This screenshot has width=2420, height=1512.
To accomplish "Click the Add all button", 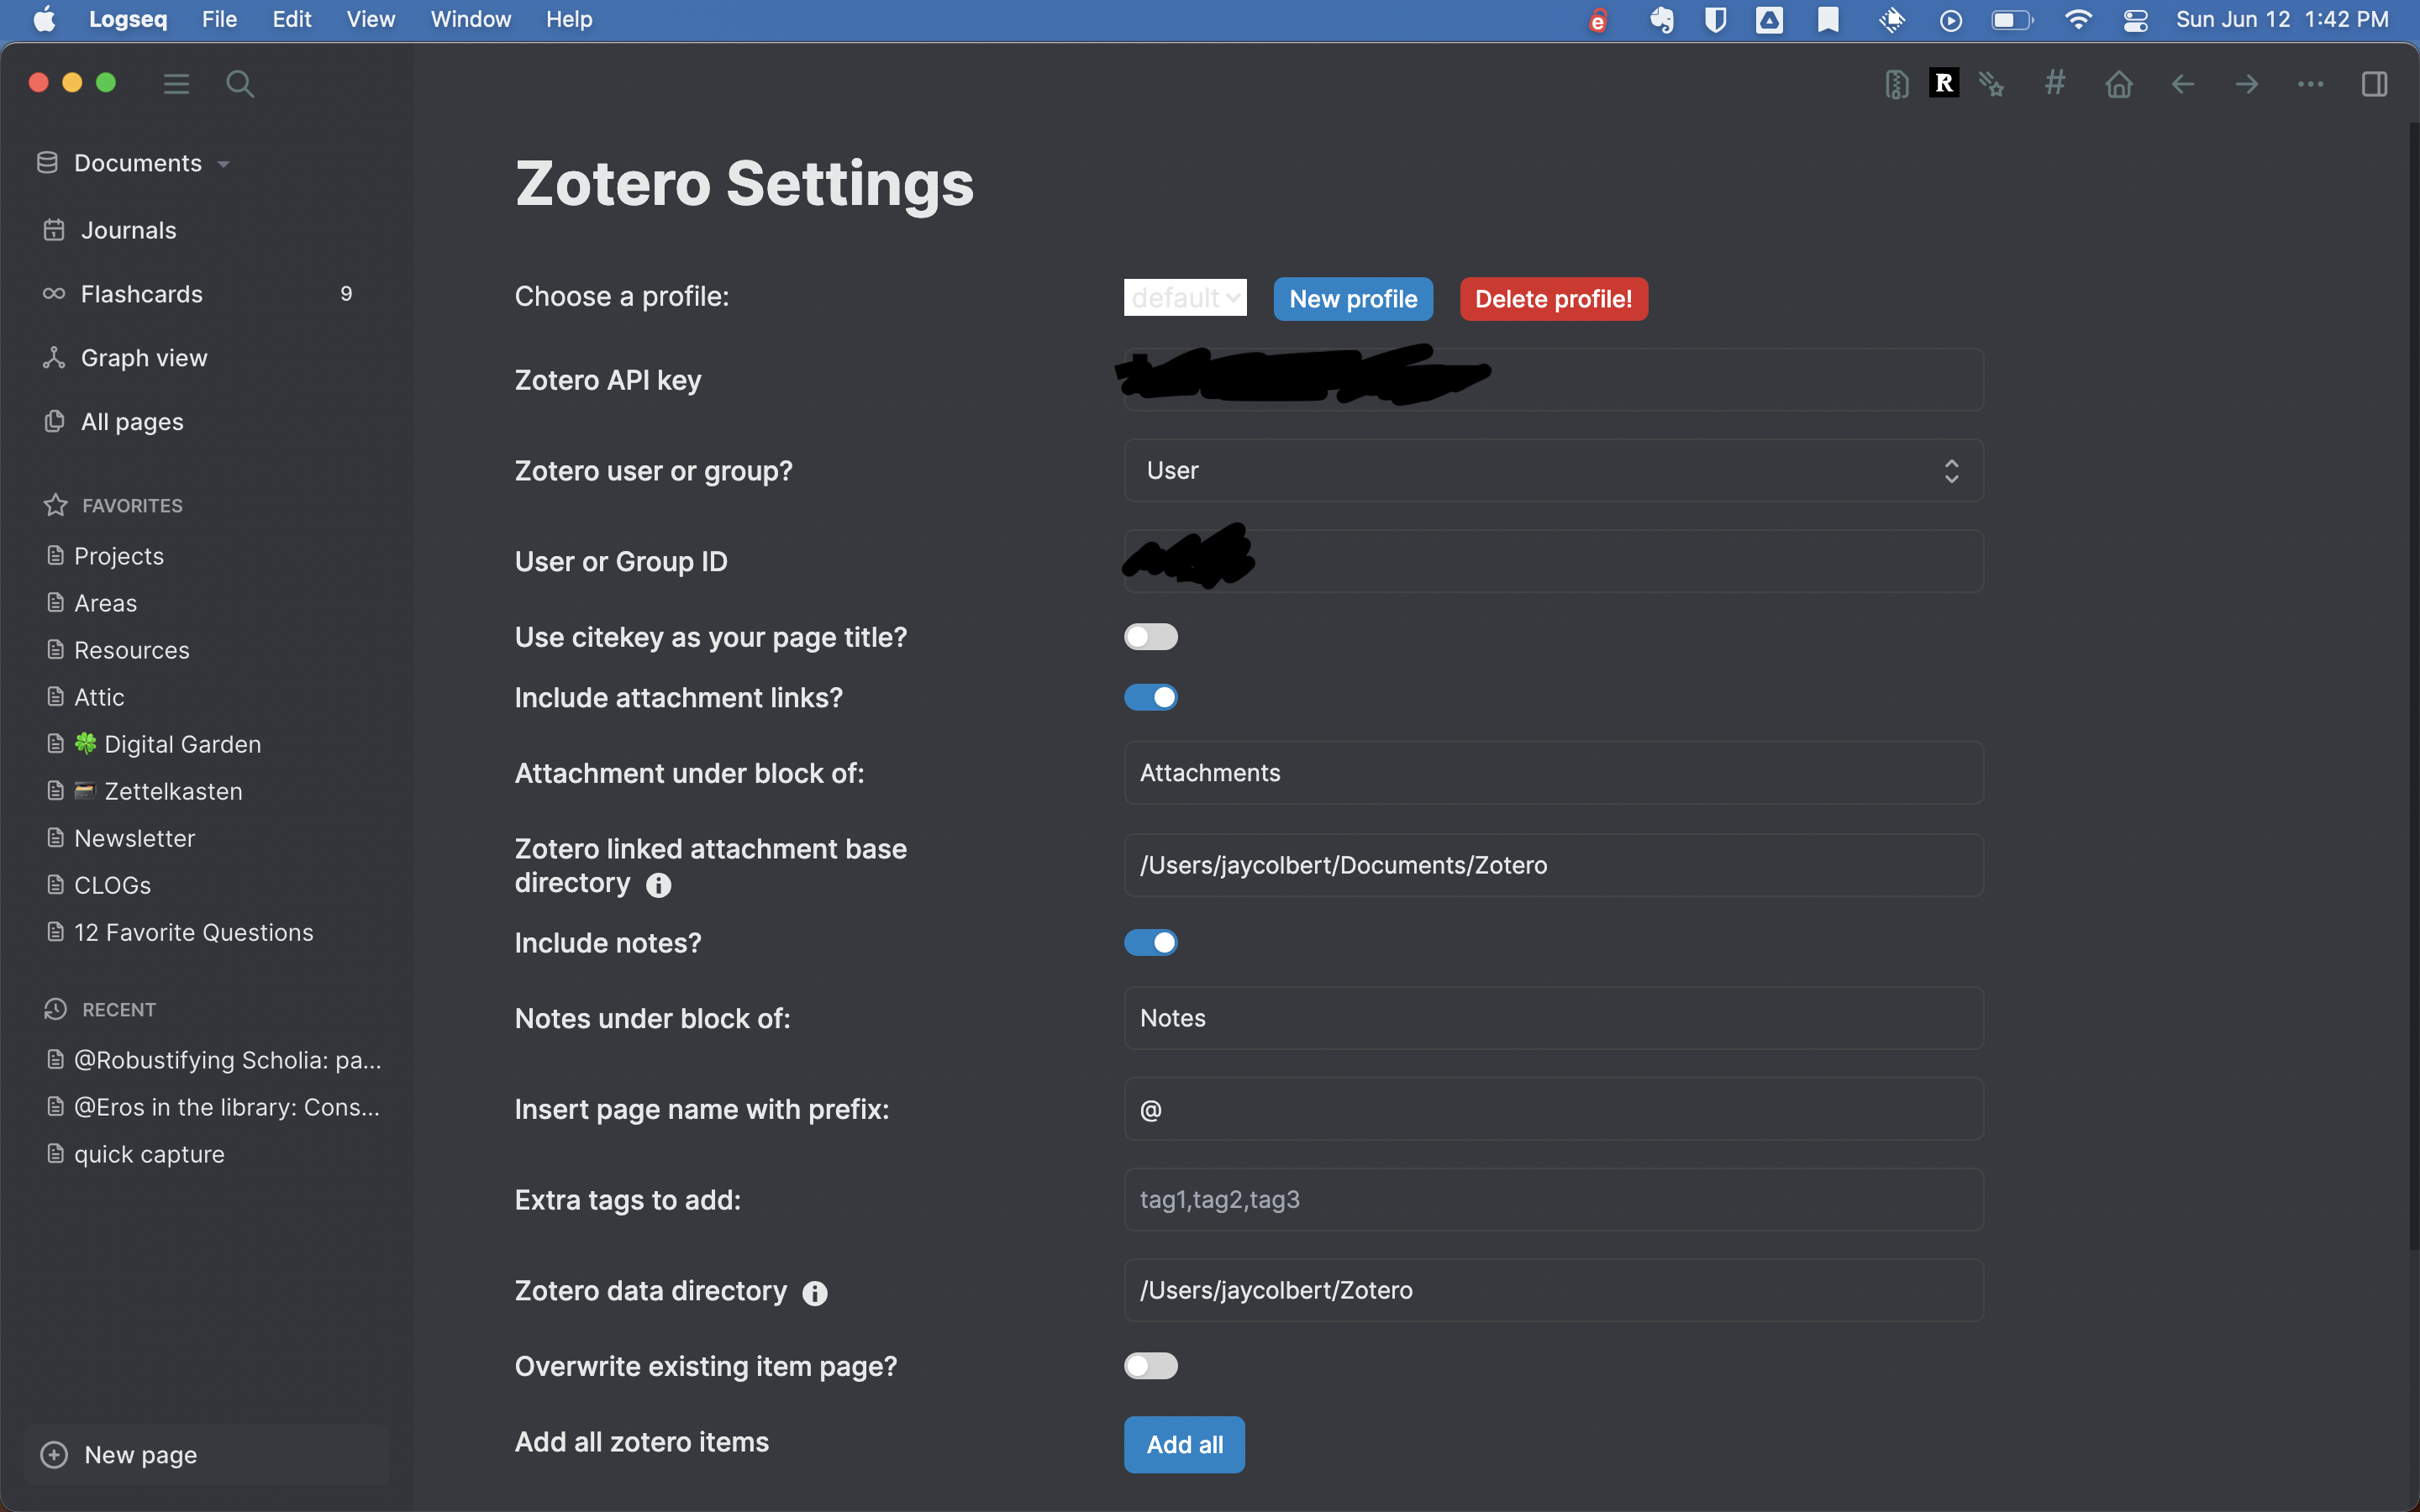I will point(1184,1444).
